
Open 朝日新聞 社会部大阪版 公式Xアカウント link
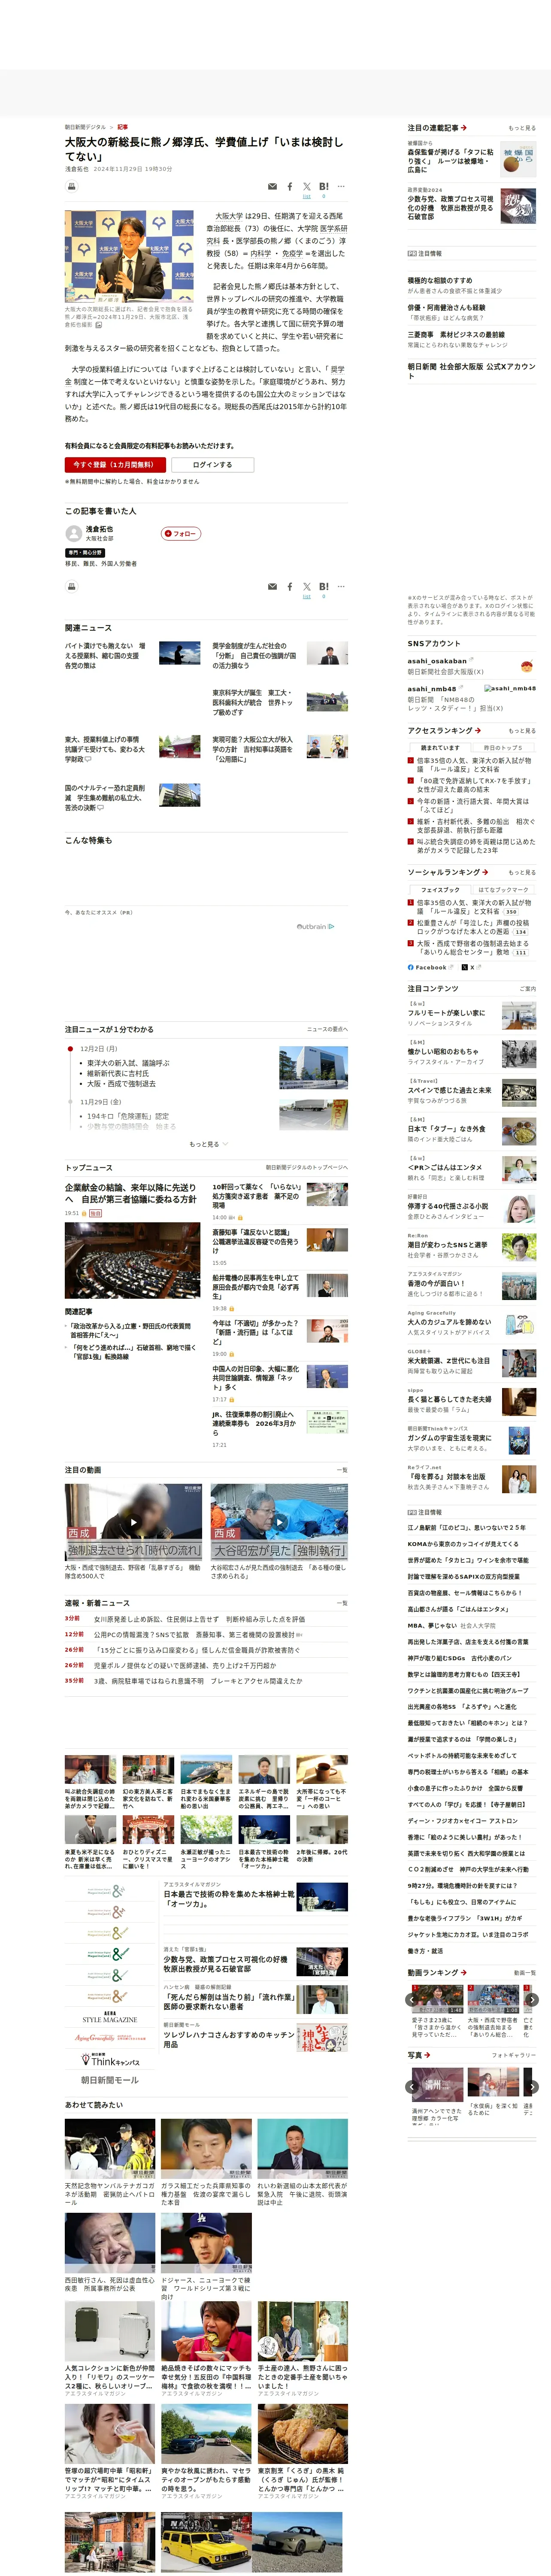pyautogui.click(x=471, y=371)
